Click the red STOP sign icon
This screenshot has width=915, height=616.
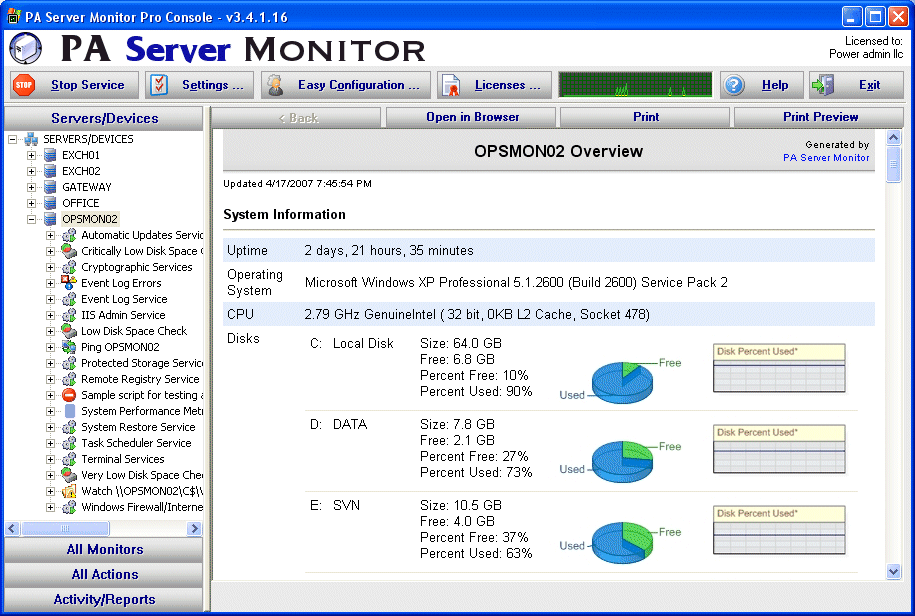tap(24, 85)
